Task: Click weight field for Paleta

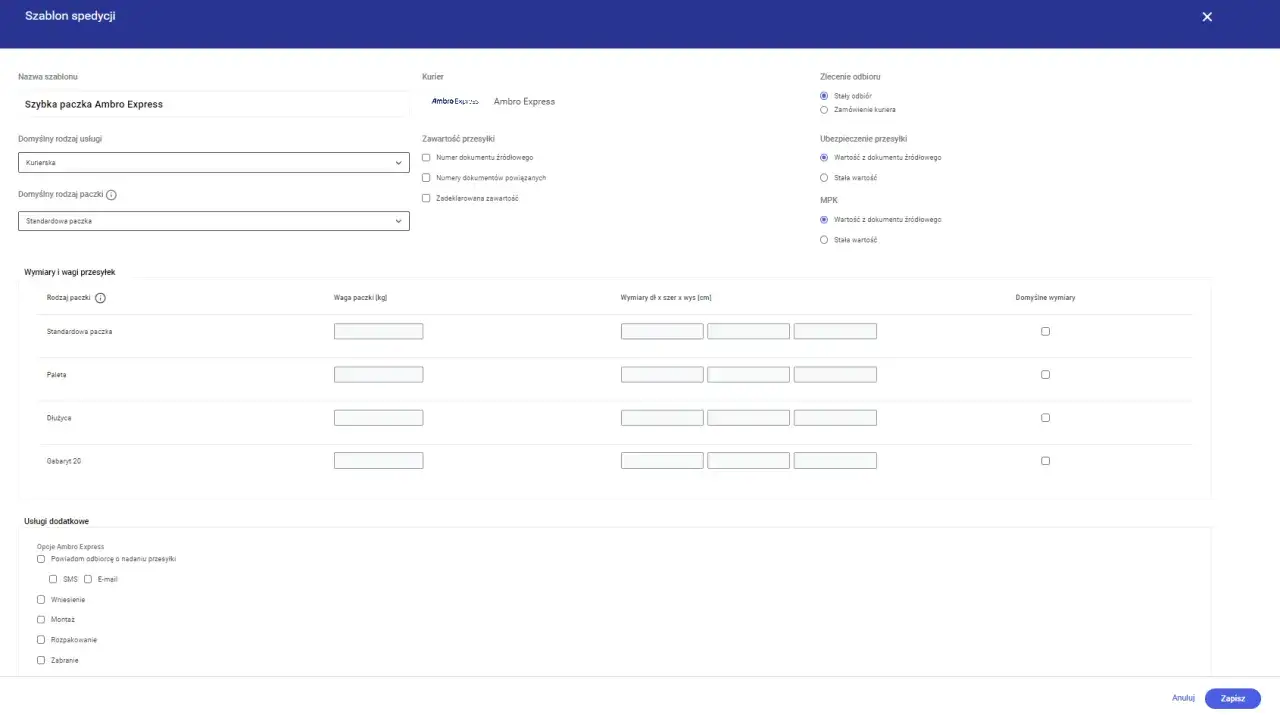Action: pyautogui.click(x=378, y=374)
